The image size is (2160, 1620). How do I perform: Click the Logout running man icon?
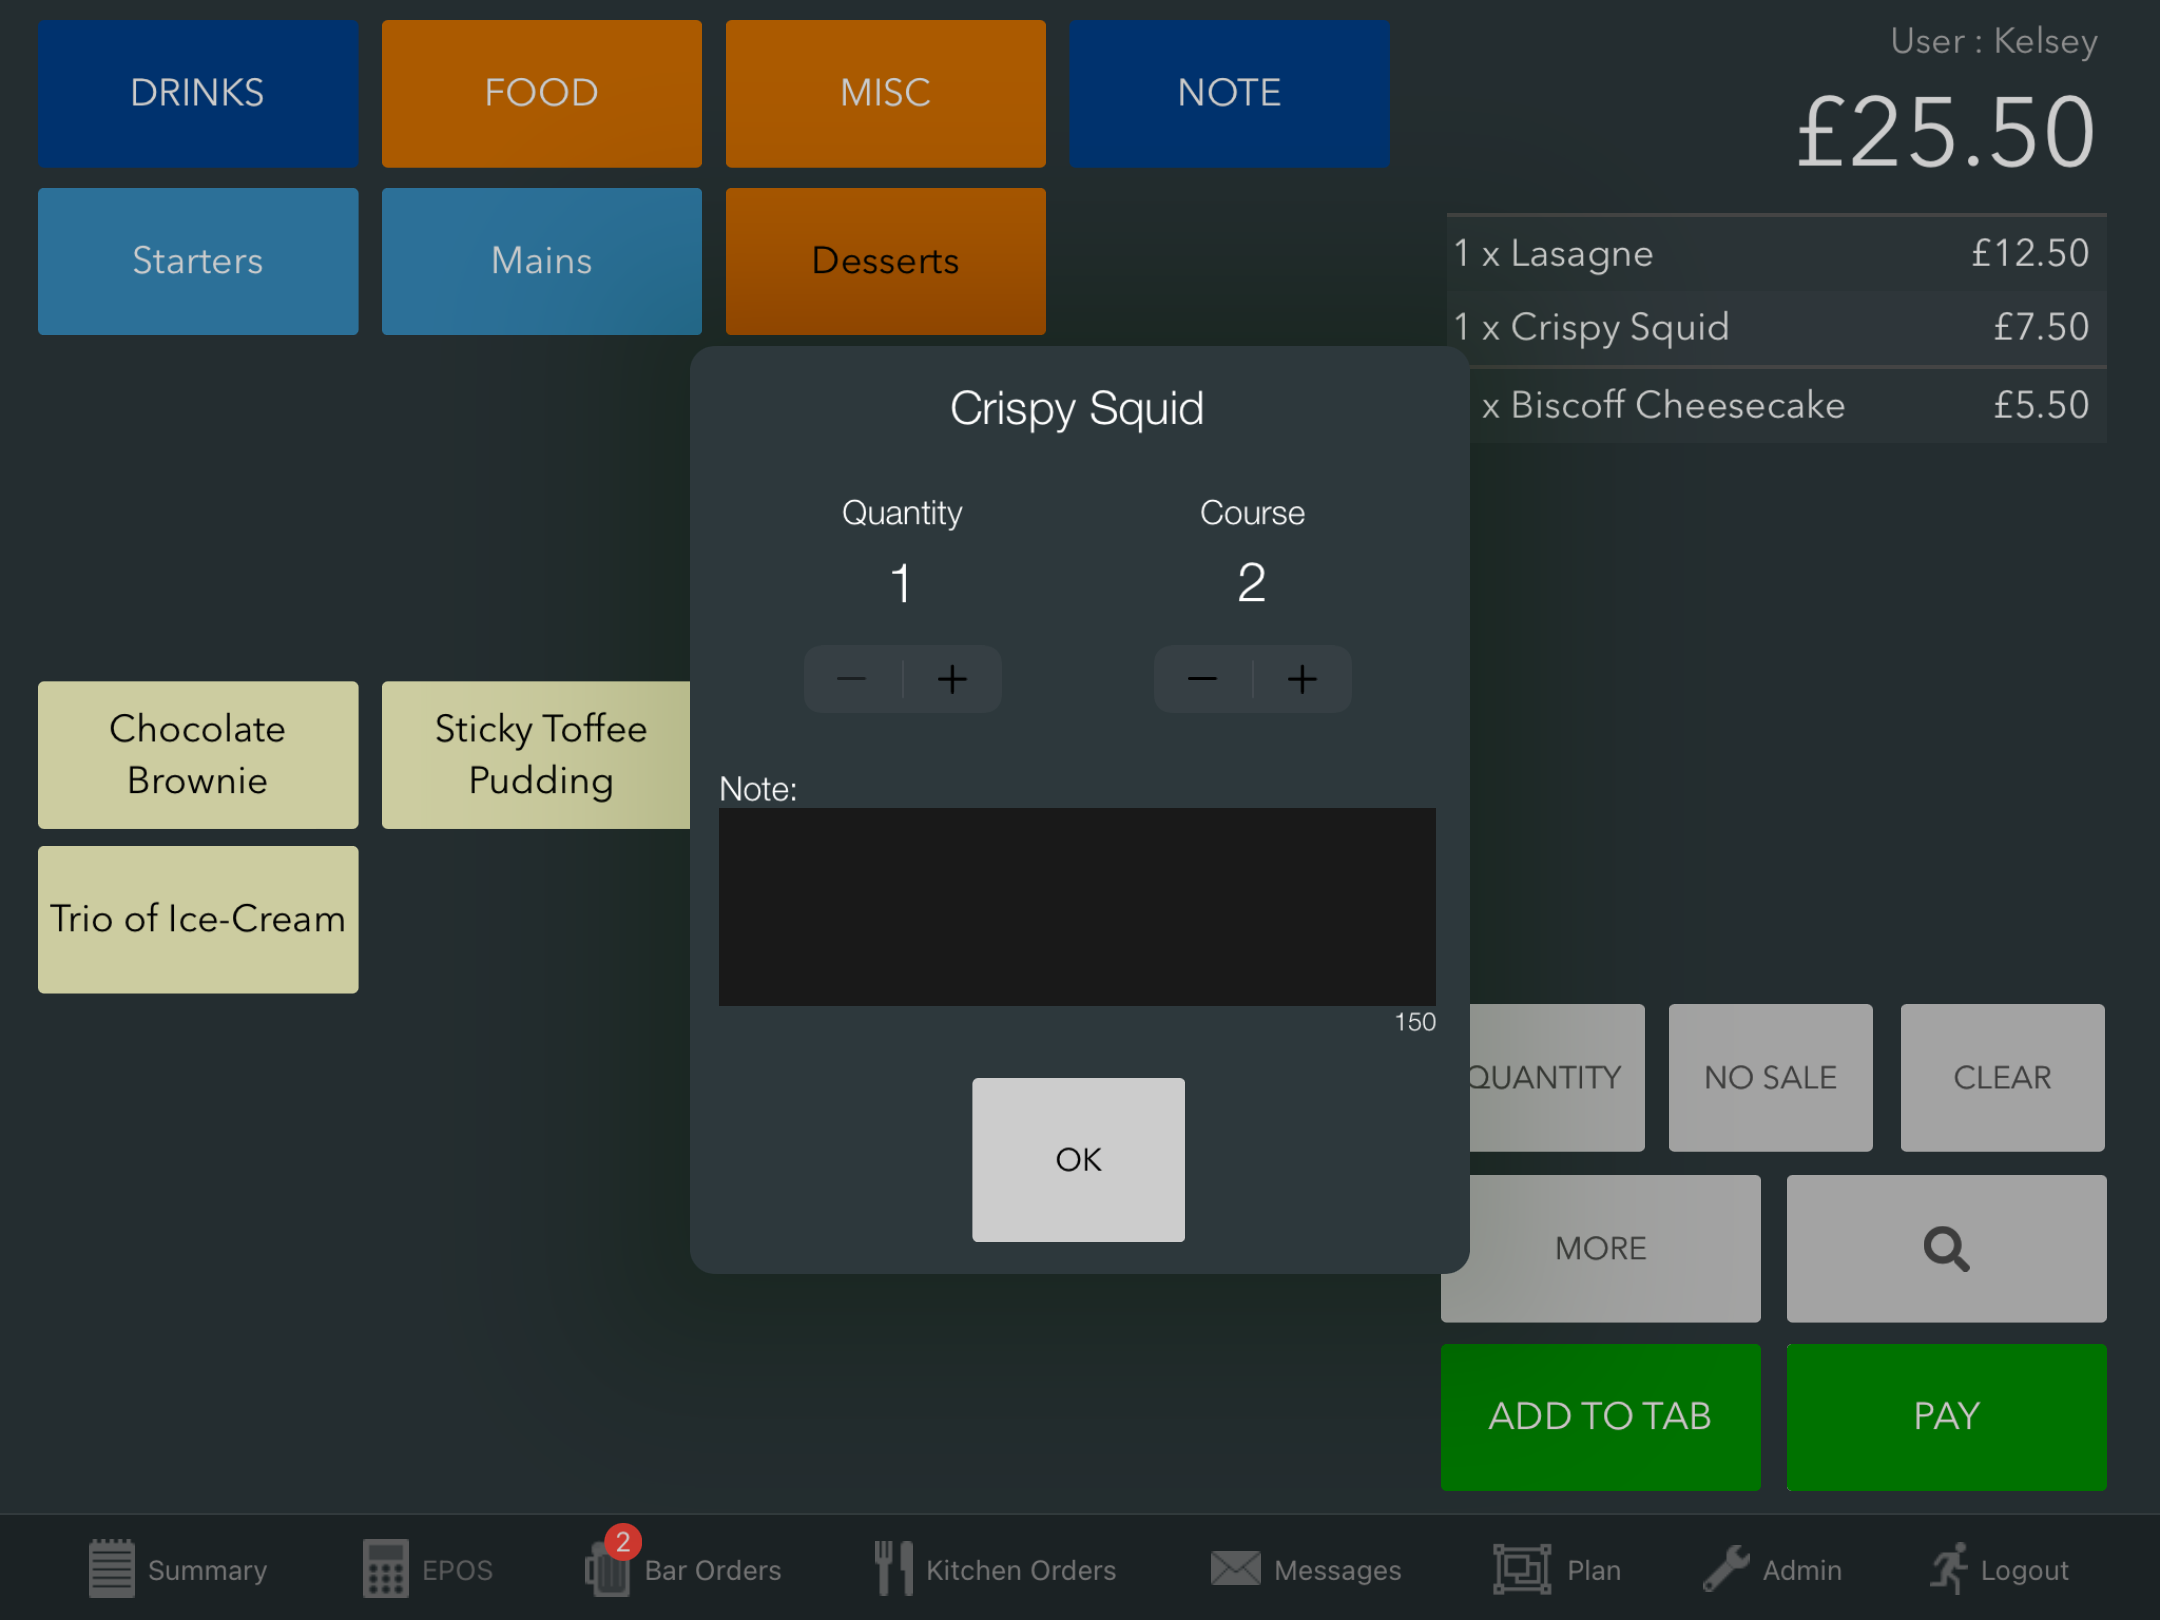[x=1948, y=1568]
